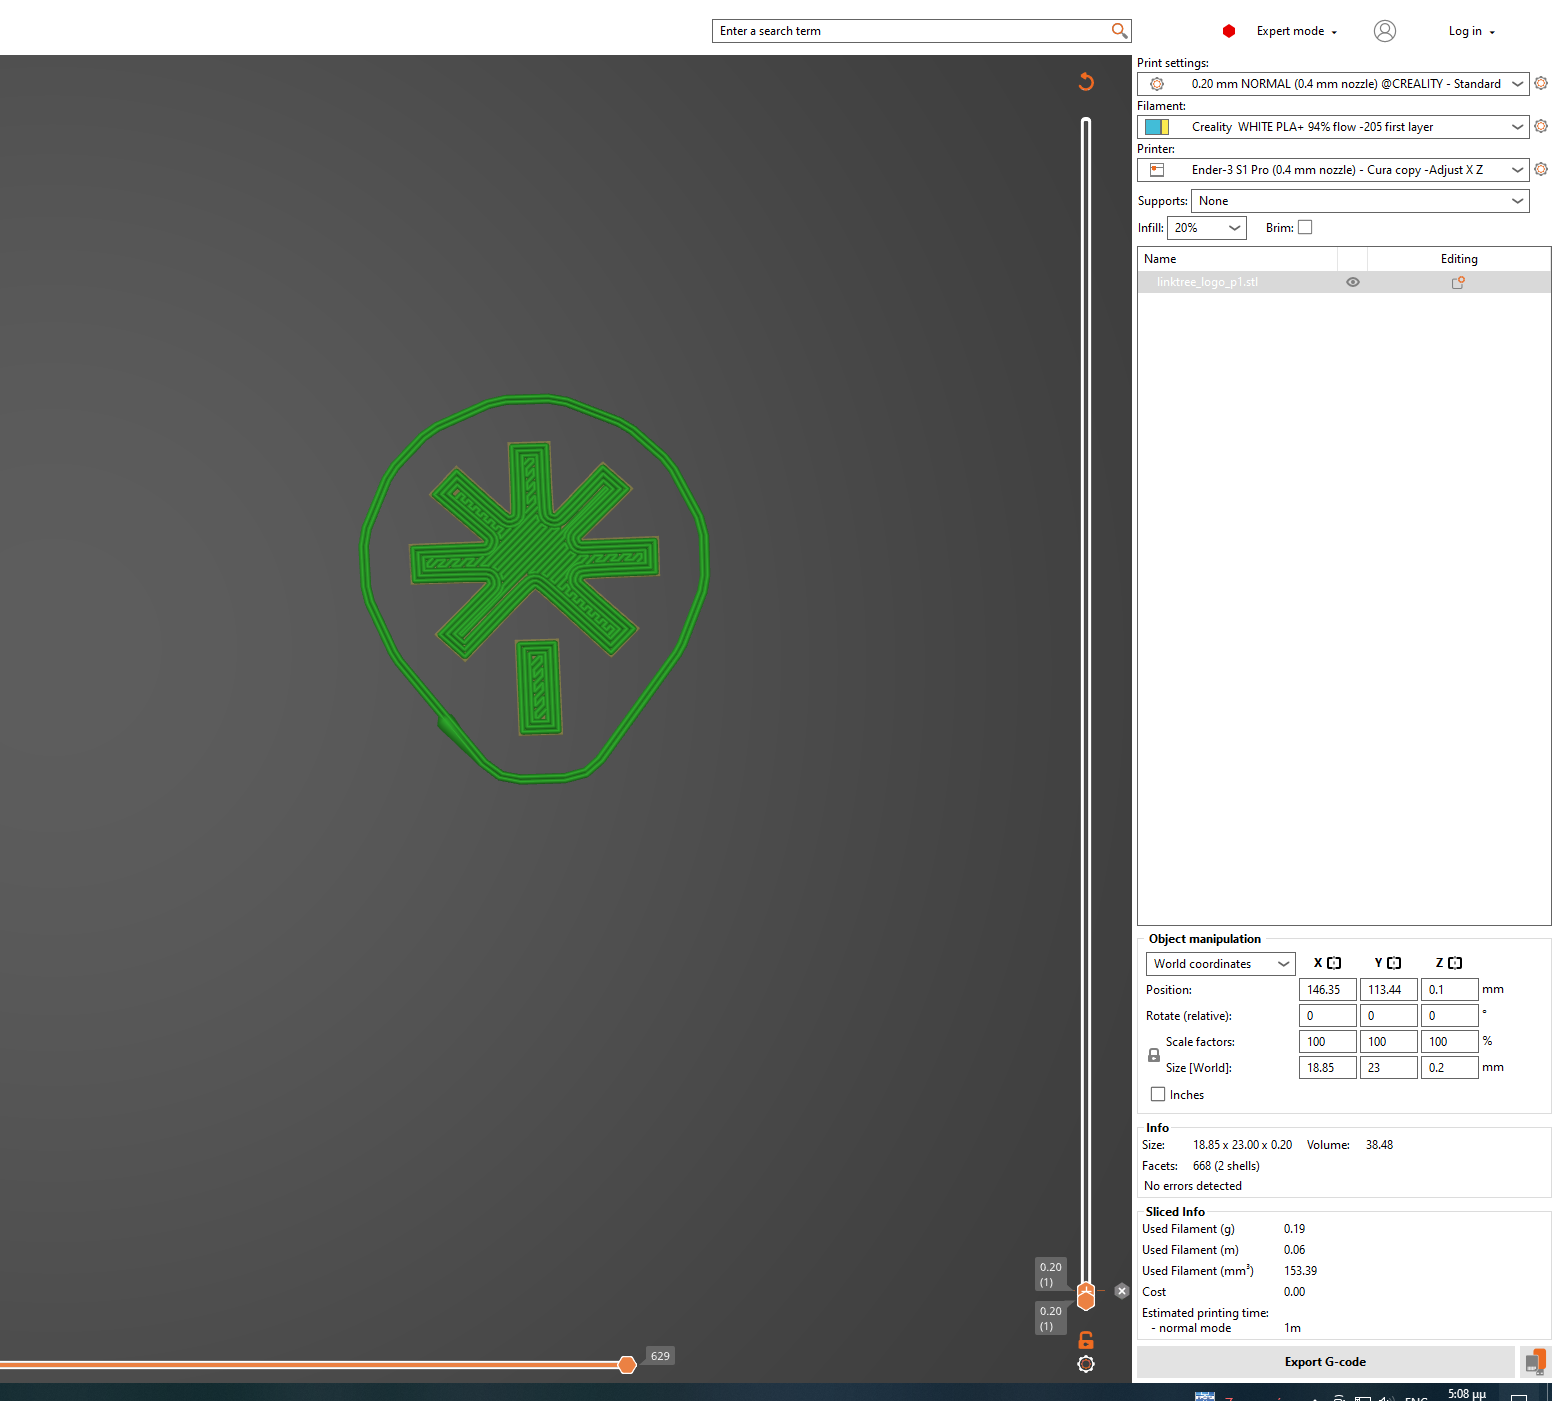This screenshot has height=1401, width=1552.
Task: Open World coordinates dropdown
Action: click(x=1221, y=964)
